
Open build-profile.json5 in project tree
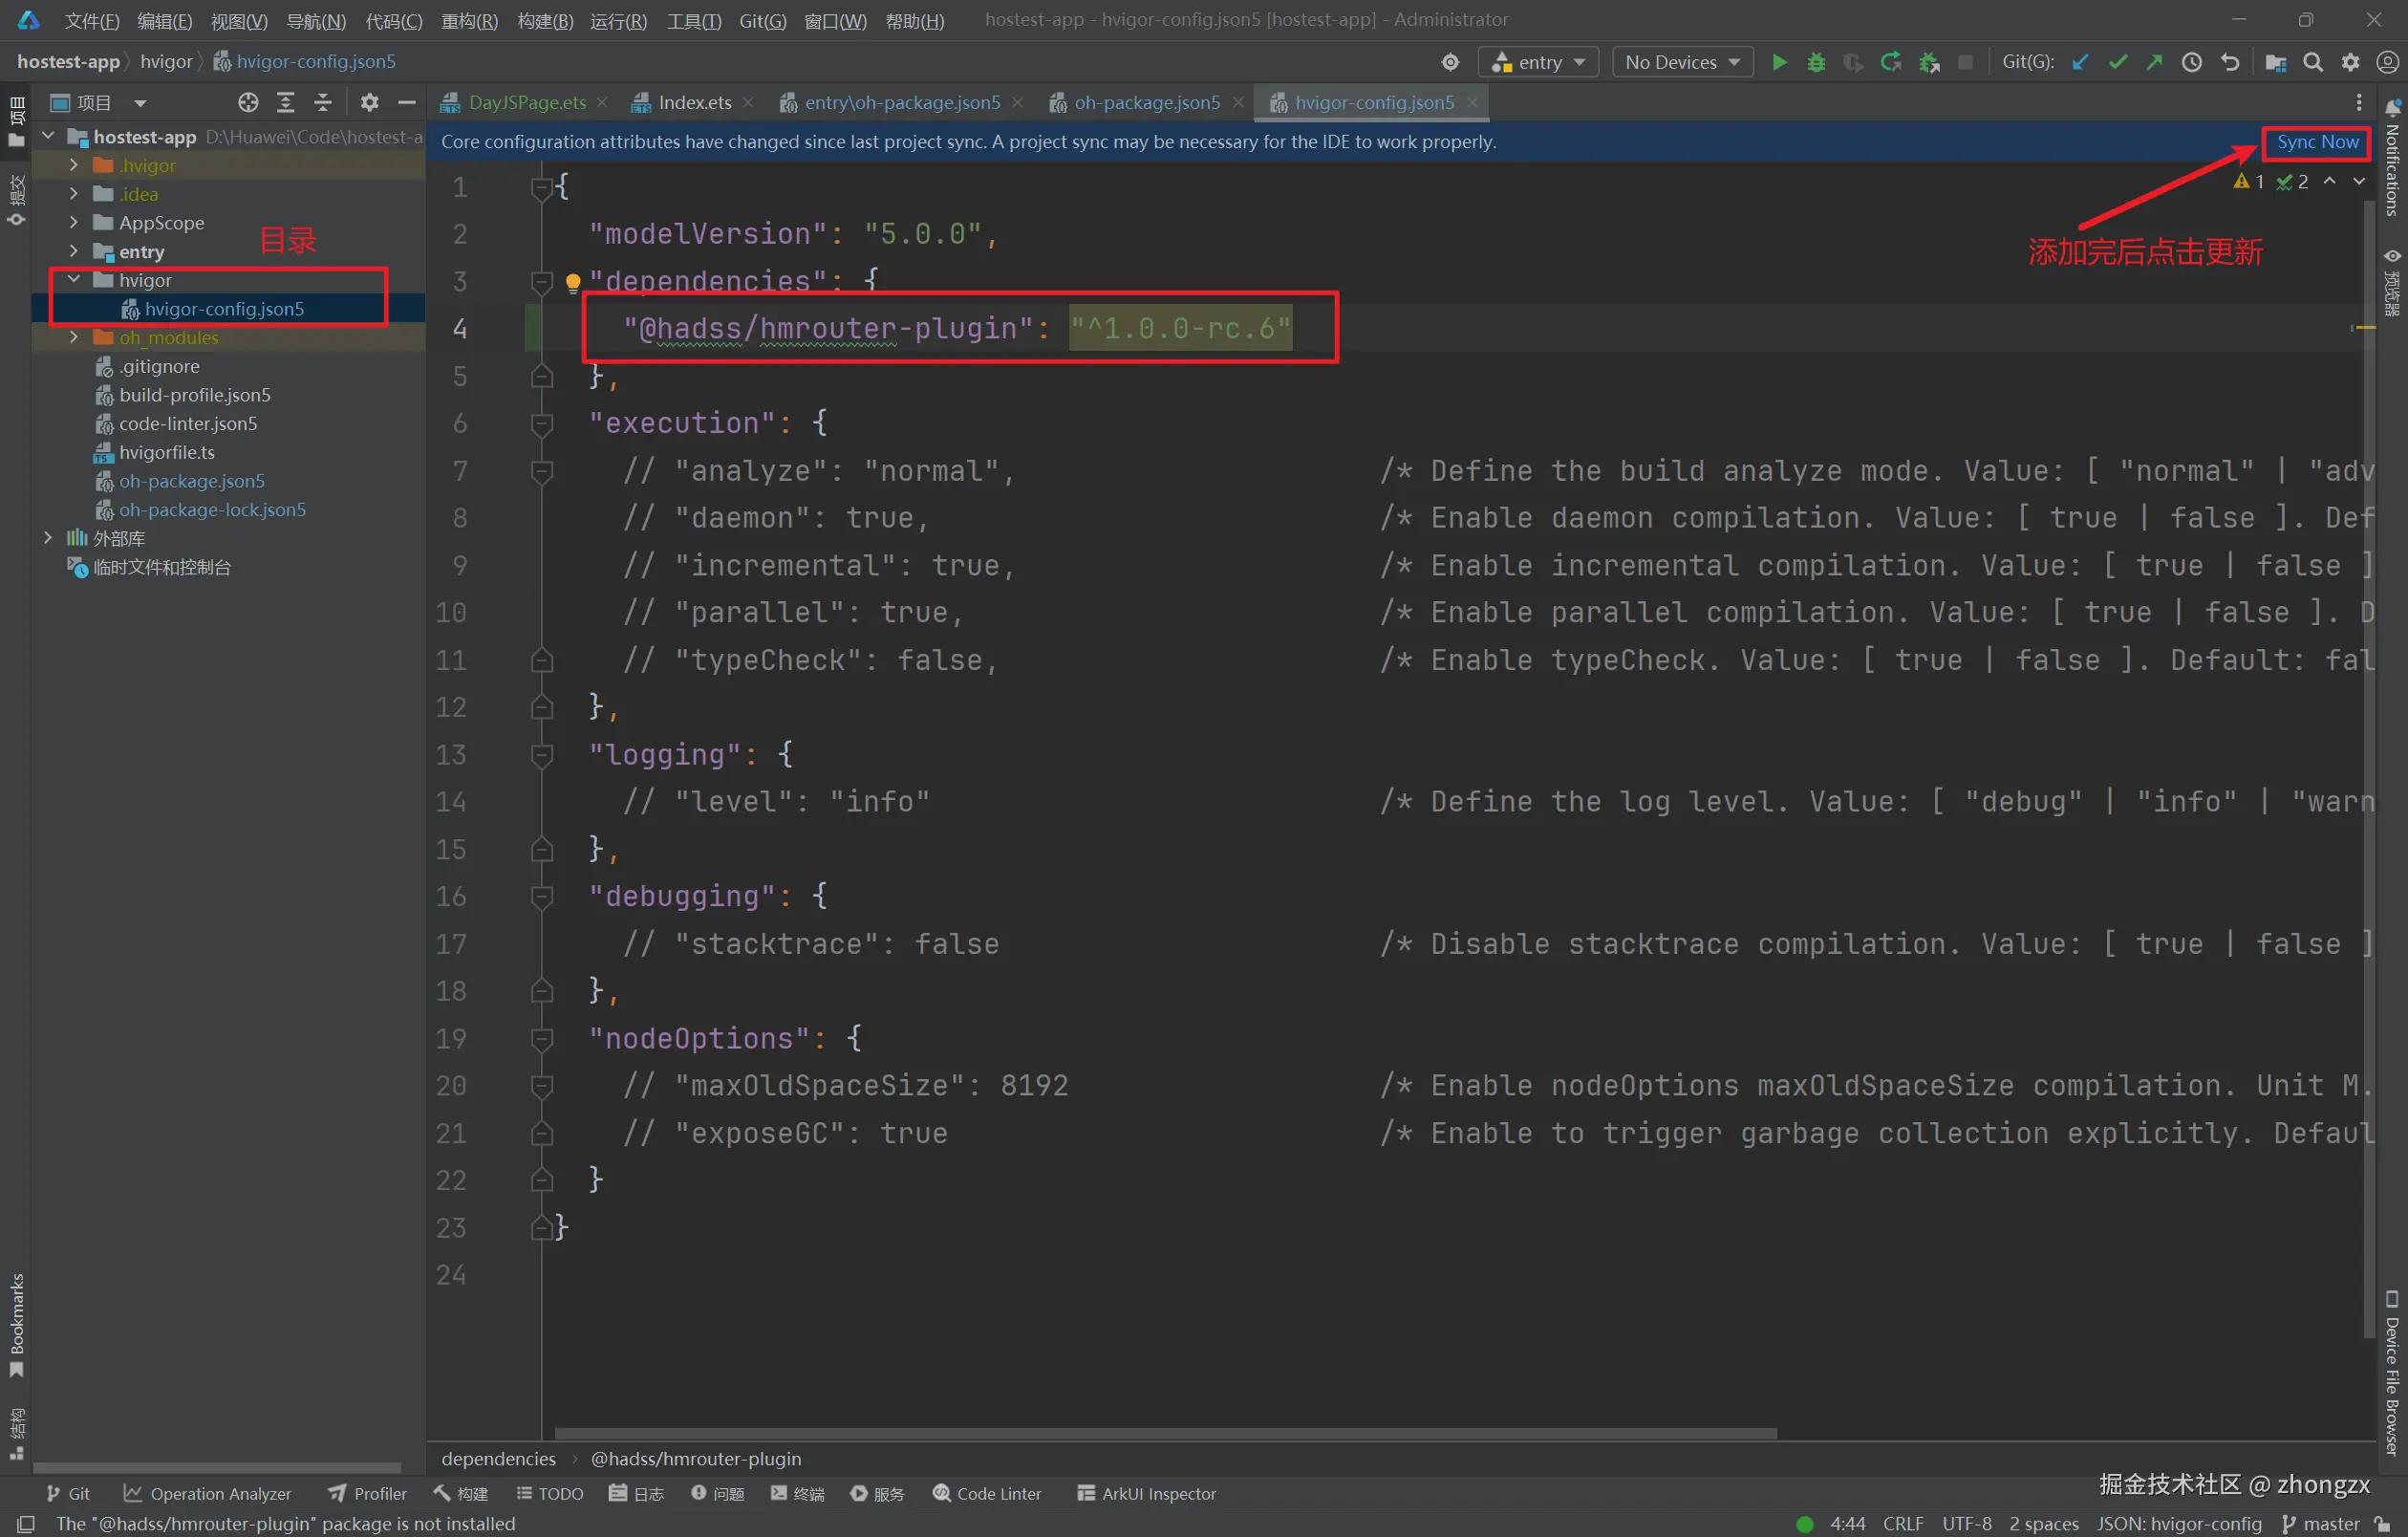194,395
